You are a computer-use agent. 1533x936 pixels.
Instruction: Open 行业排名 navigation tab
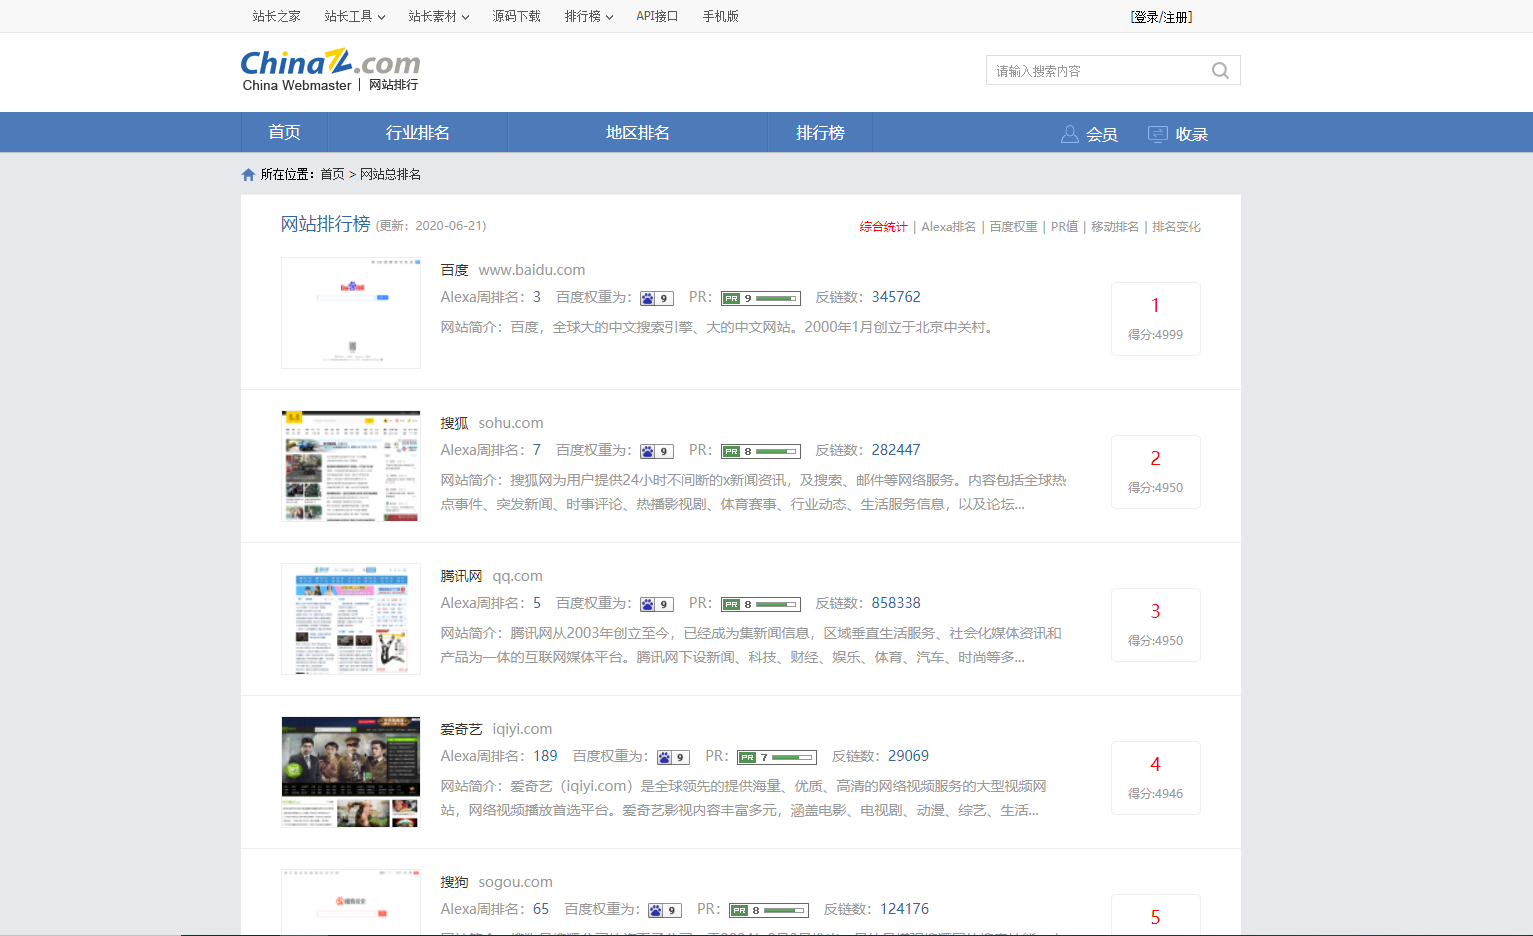point(418,132)
